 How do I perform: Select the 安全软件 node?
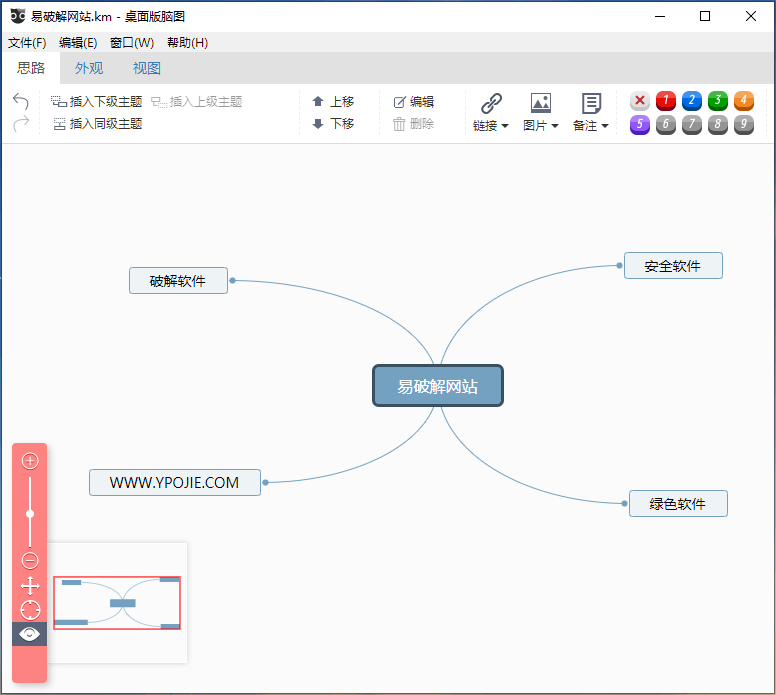click(x=673, y=266)
